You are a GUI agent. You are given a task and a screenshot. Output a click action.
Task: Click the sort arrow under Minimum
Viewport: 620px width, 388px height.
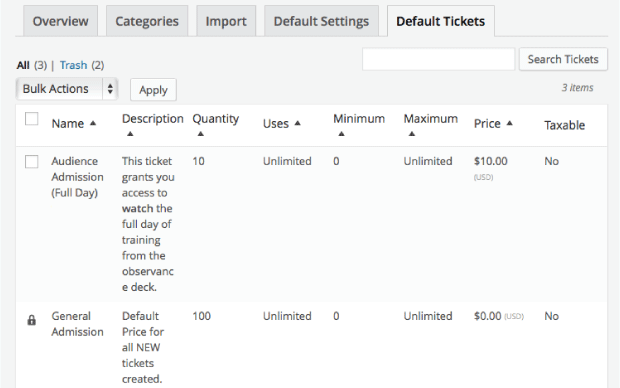(x=342, y=134)
